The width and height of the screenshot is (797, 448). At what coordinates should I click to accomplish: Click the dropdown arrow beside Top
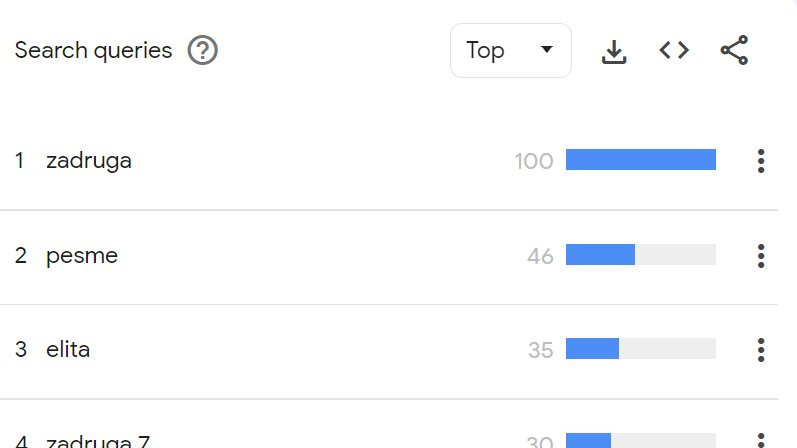[x=547, y=49]
